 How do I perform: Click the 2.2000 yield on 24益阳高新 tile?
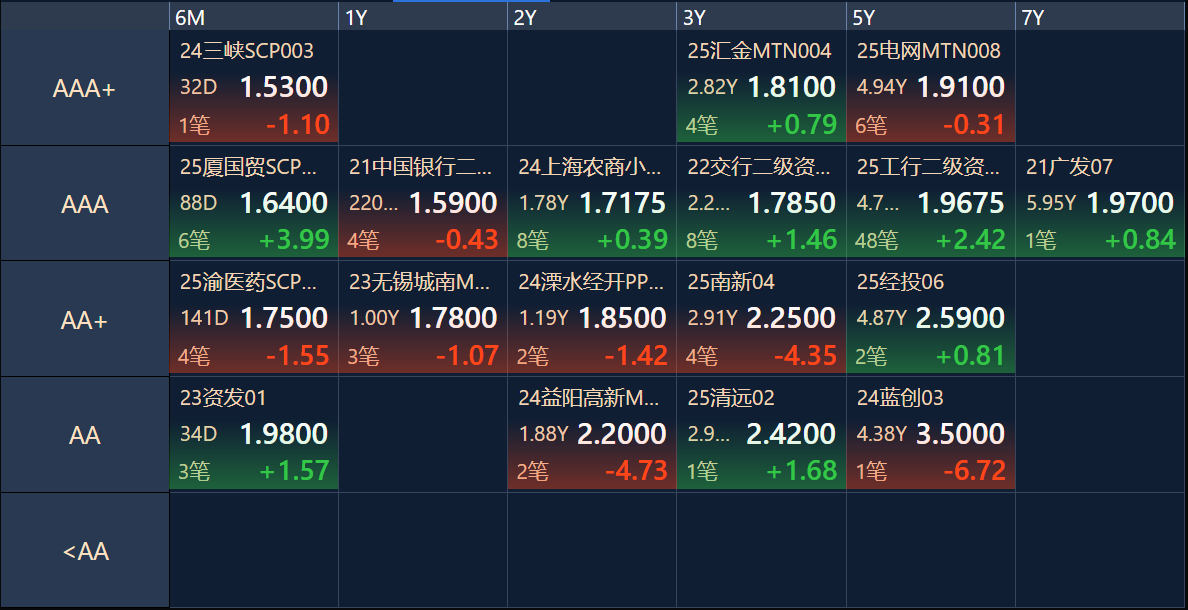(622, 434)
